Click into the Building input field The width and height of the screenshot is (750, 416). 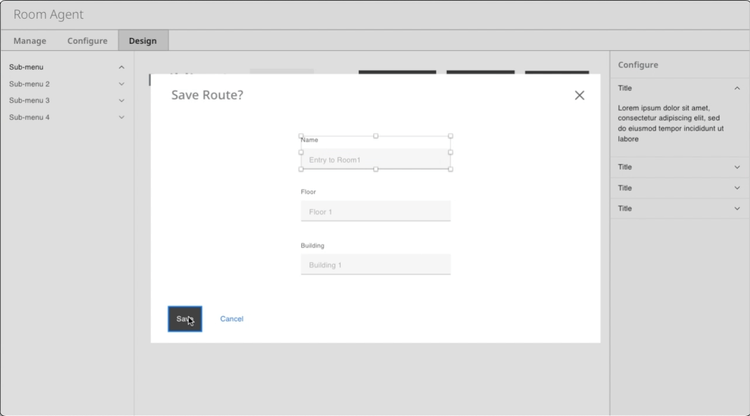pyautogui.click(x=375, y=265)
